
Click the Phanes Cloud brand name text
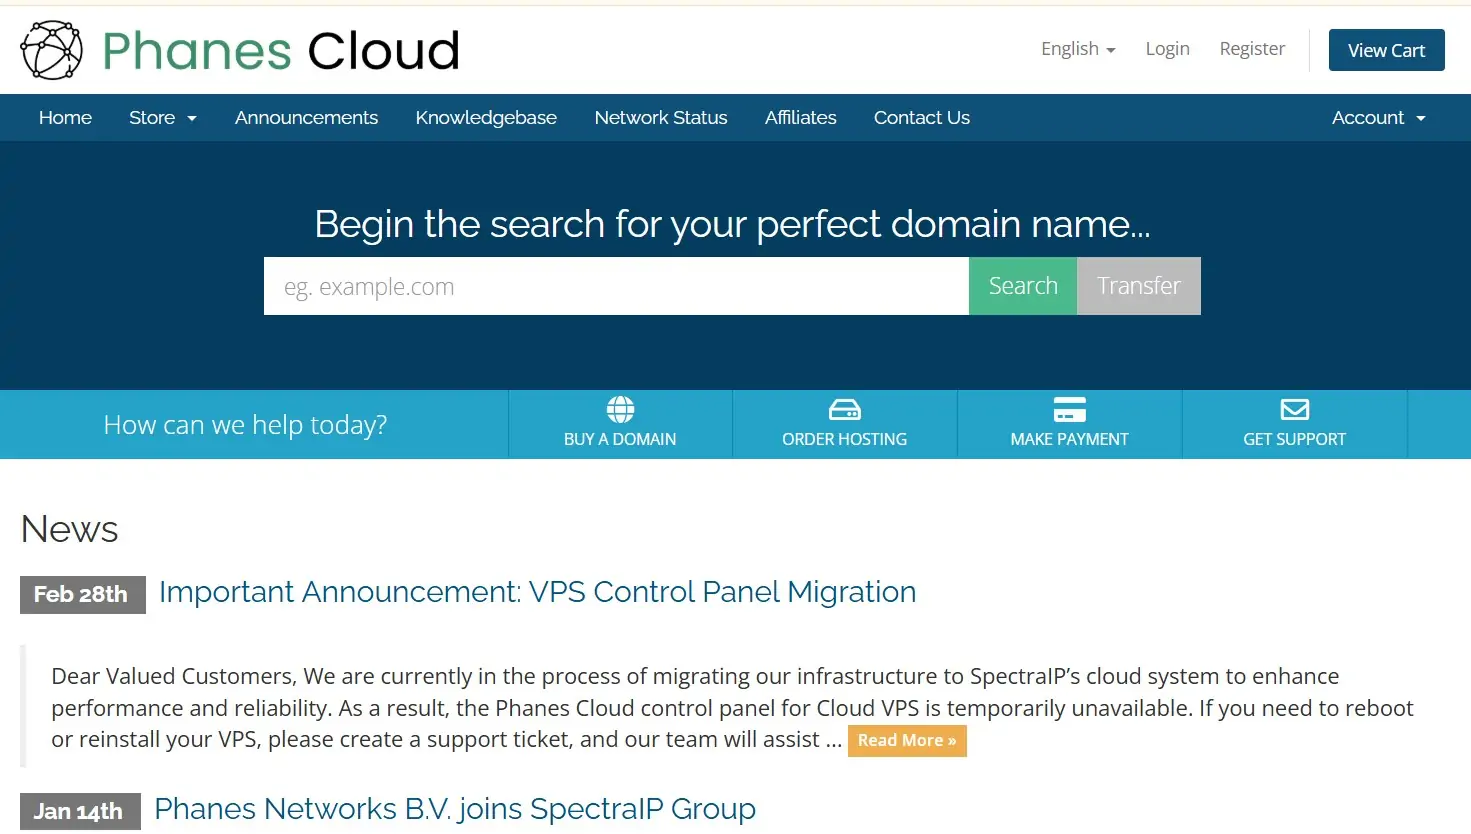(281, 51)
